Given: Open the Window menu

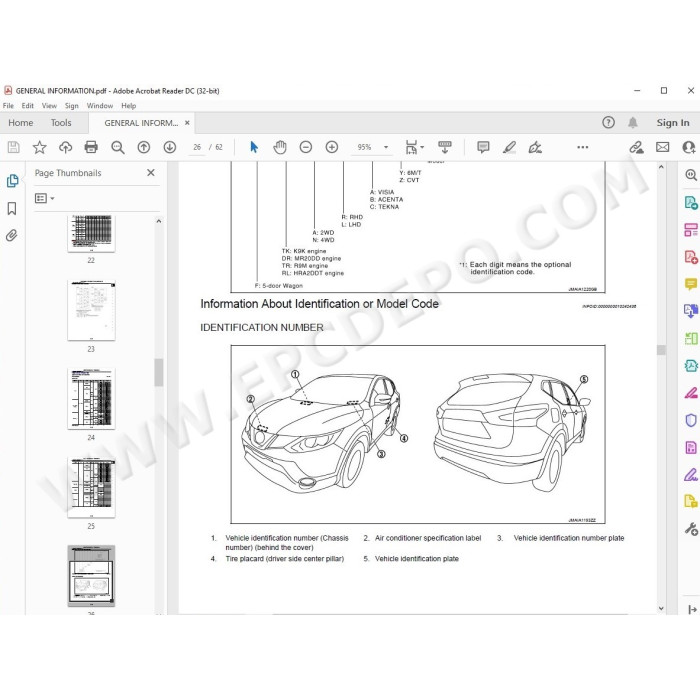Looking at the screenshot, I should pos(100,106).
